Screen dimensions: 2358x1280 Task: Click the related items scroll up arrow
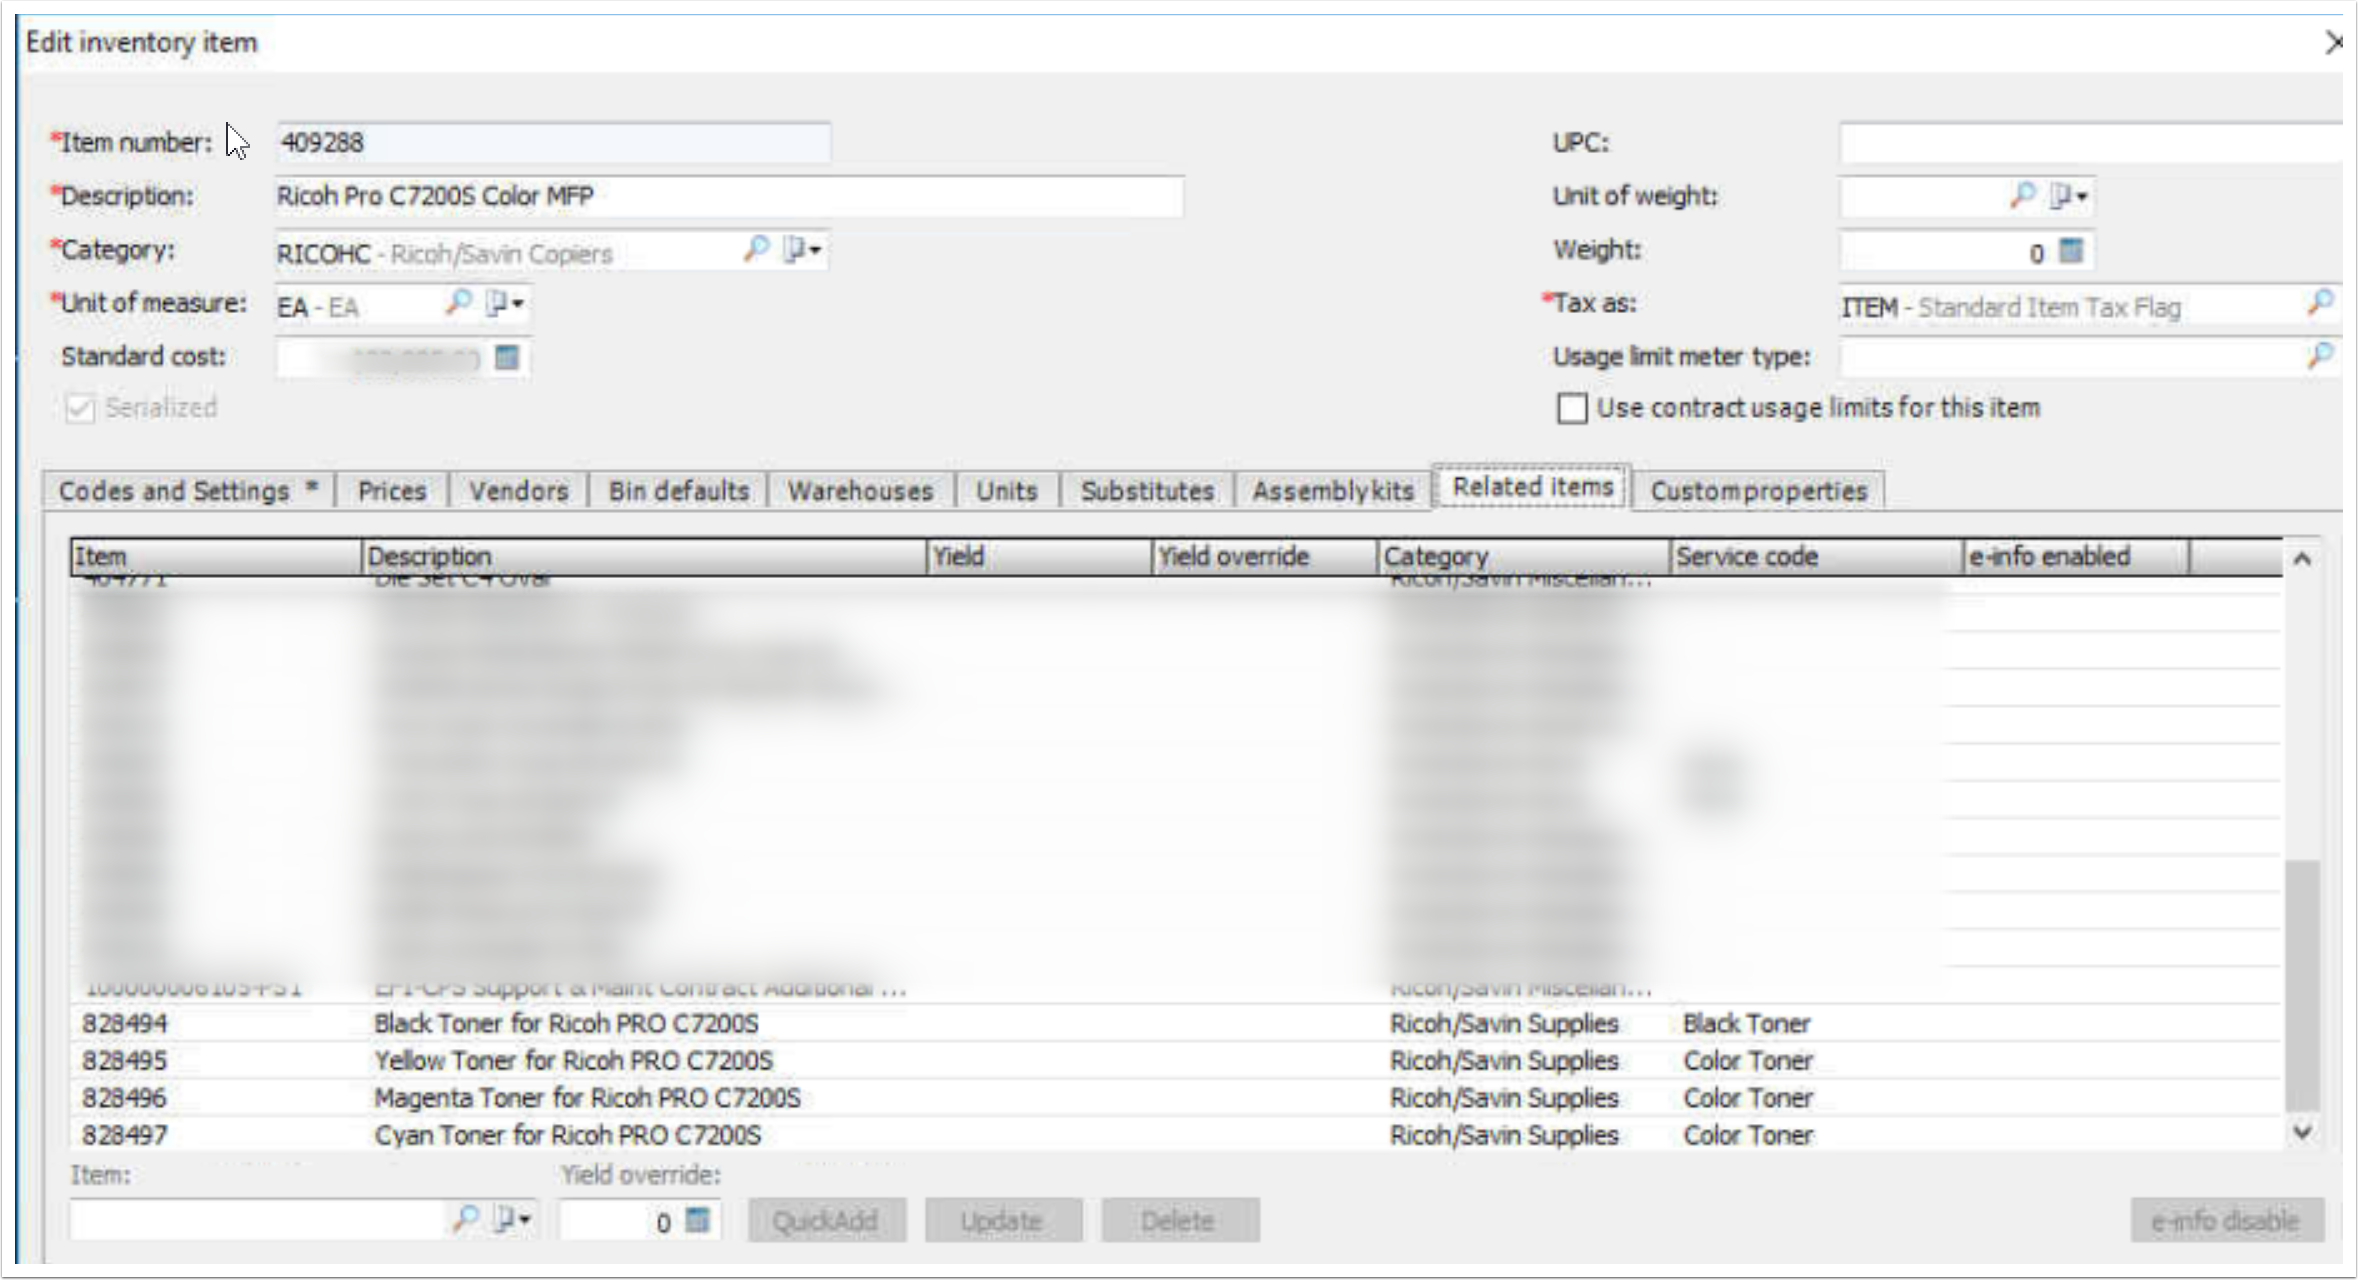click(2302, 559)
